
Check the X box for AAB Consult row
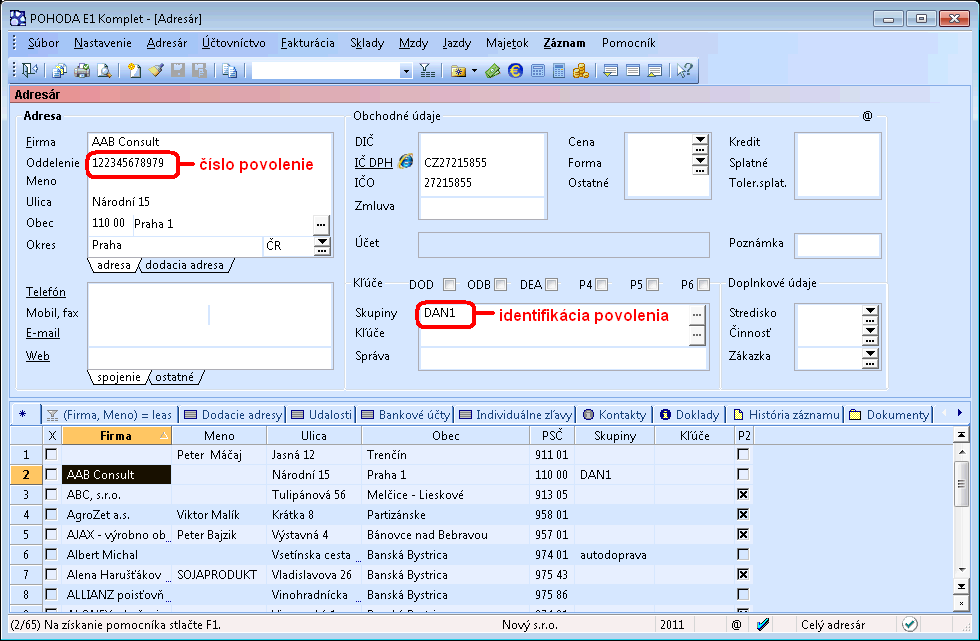[x=51, y=474]
